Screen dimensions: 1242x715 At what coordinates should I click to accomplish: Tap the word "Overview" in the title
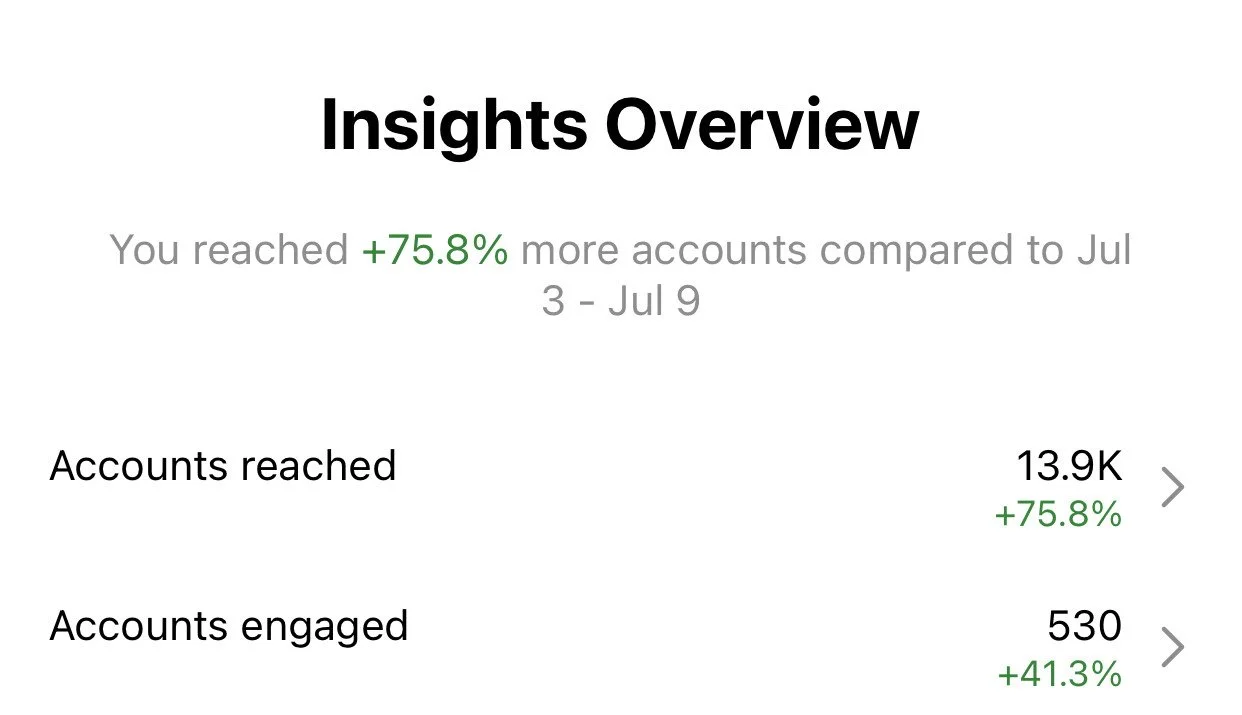pyautogui.click(x=762, y=126)
